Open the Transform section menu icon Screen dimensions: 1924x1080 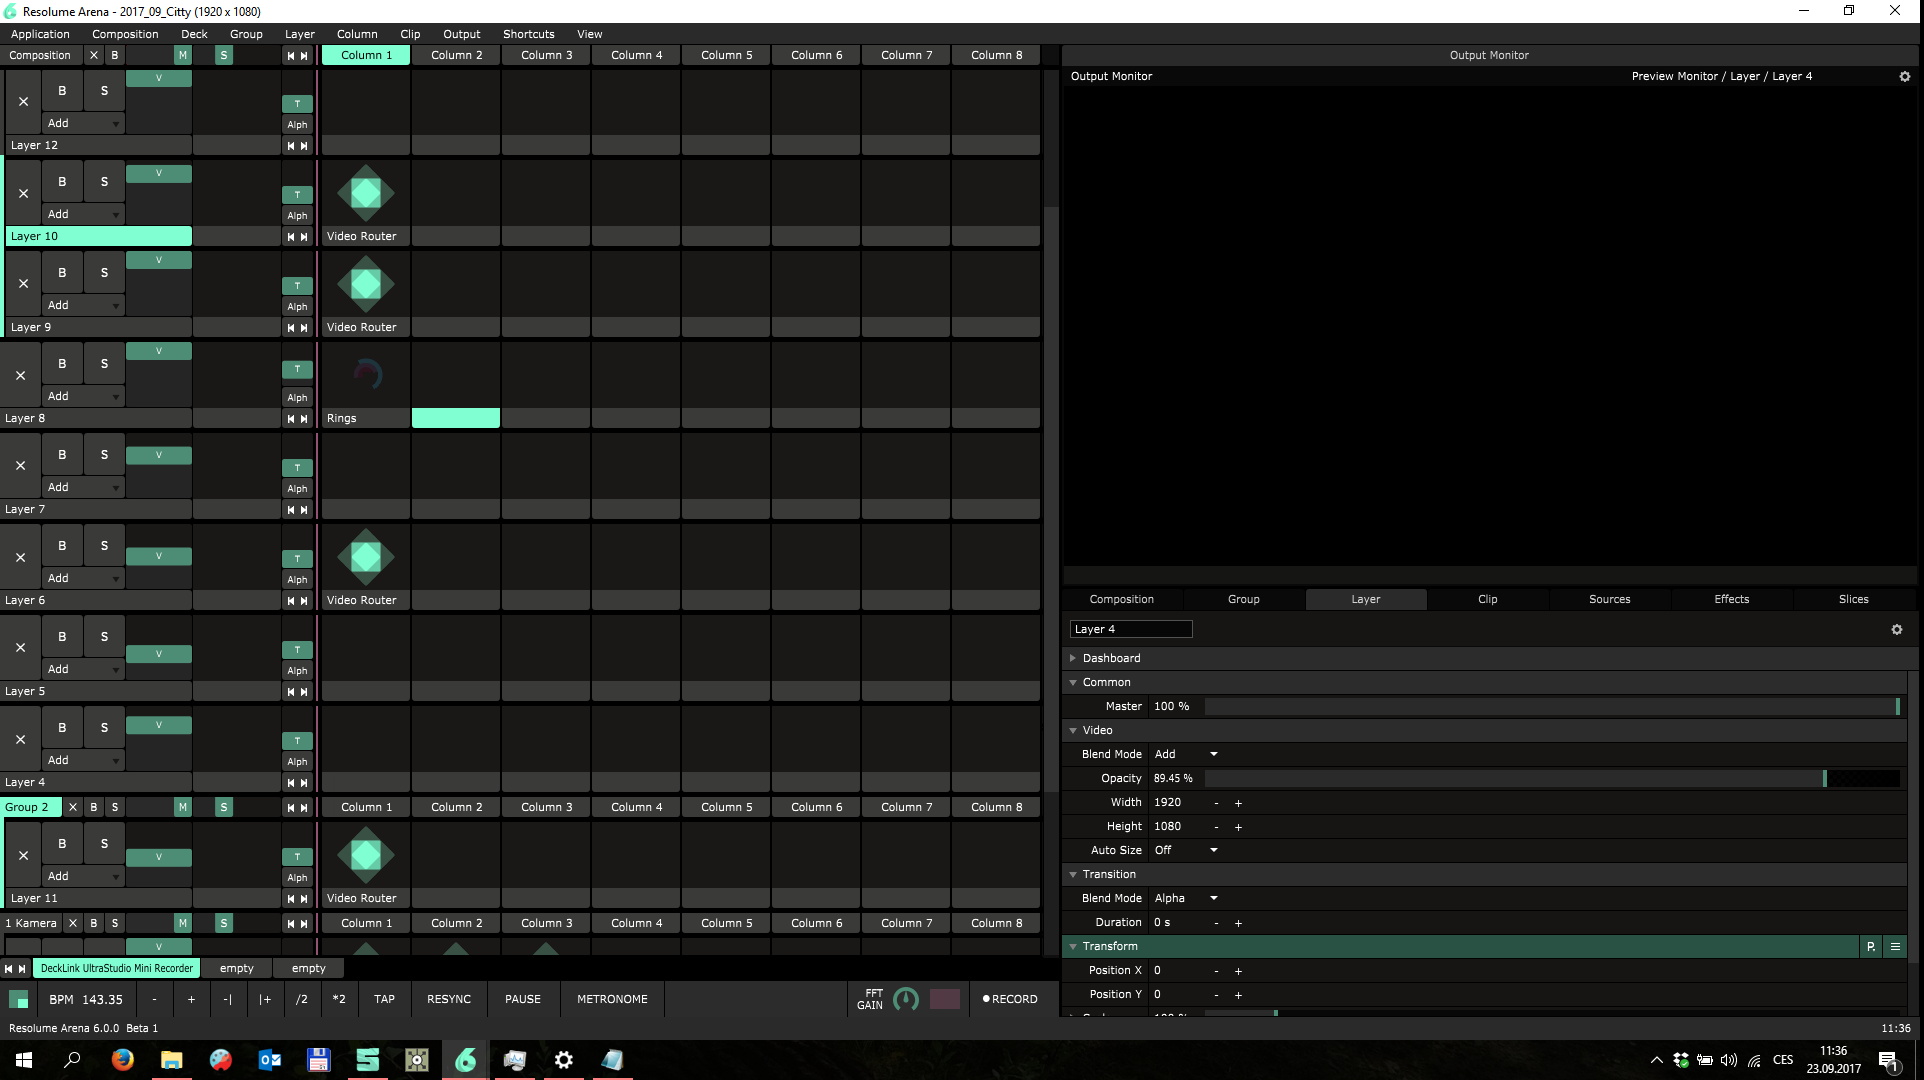click(1895, 946)
